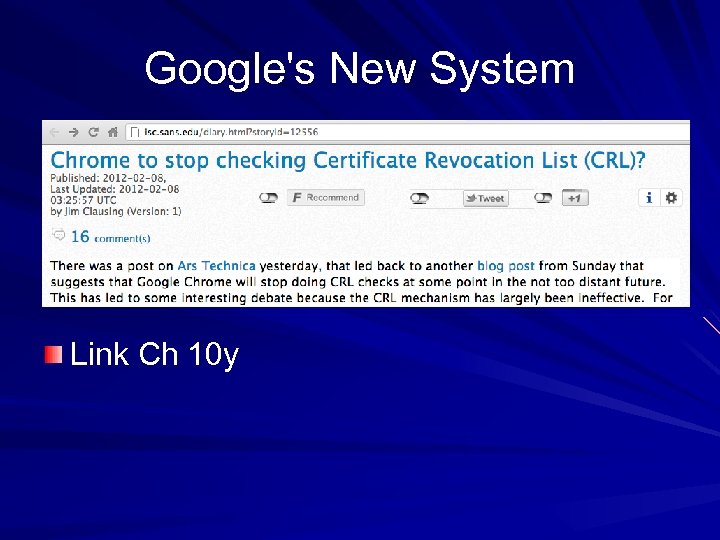Image resolution: width=720 pixels, height=540 pixels.
Task: Reload the page with refresh icon
Action: tap(94, 132)
